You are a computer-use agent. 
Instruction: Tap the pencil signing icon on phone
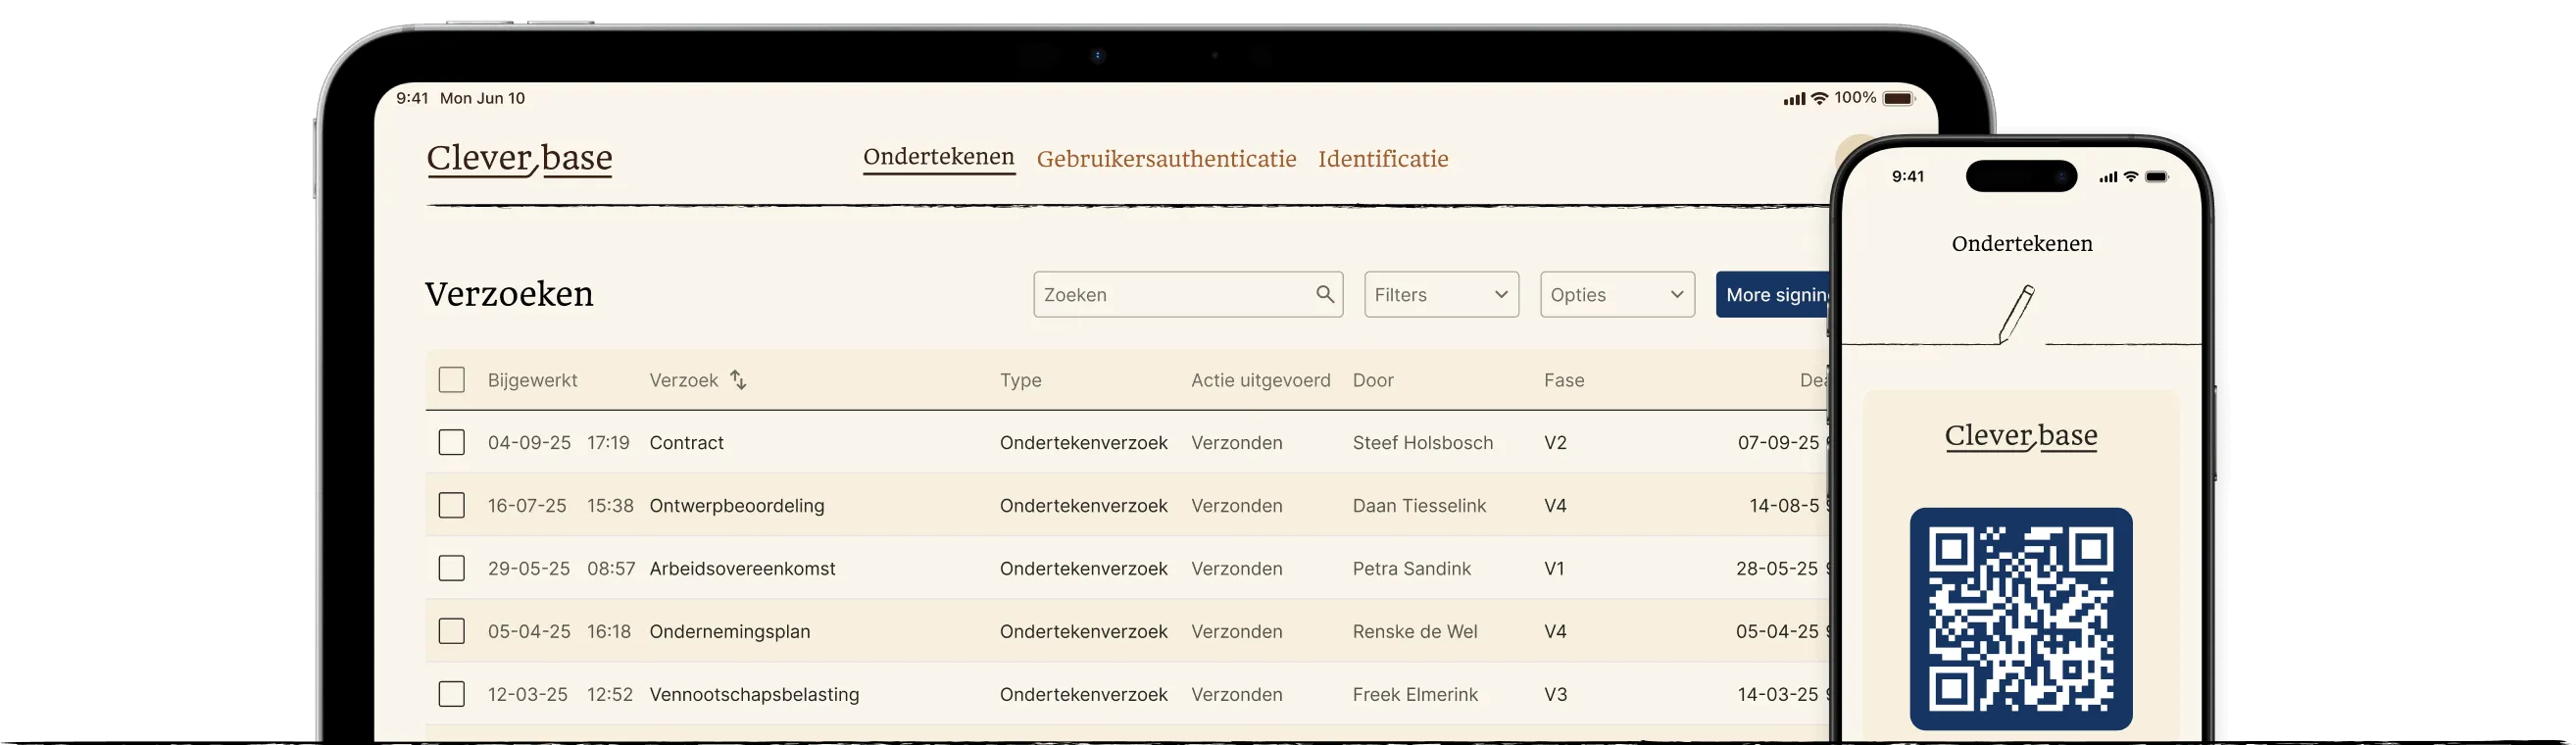pos(2016,314)
